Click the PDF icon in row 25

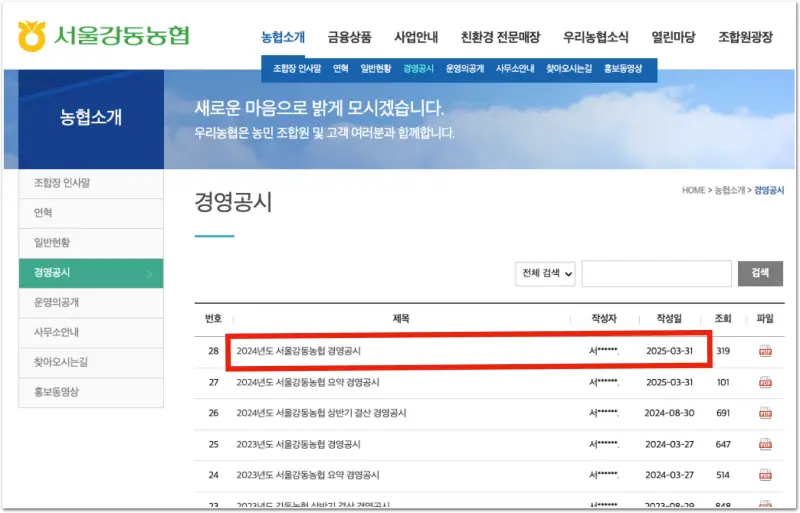(x=765, y=444)
